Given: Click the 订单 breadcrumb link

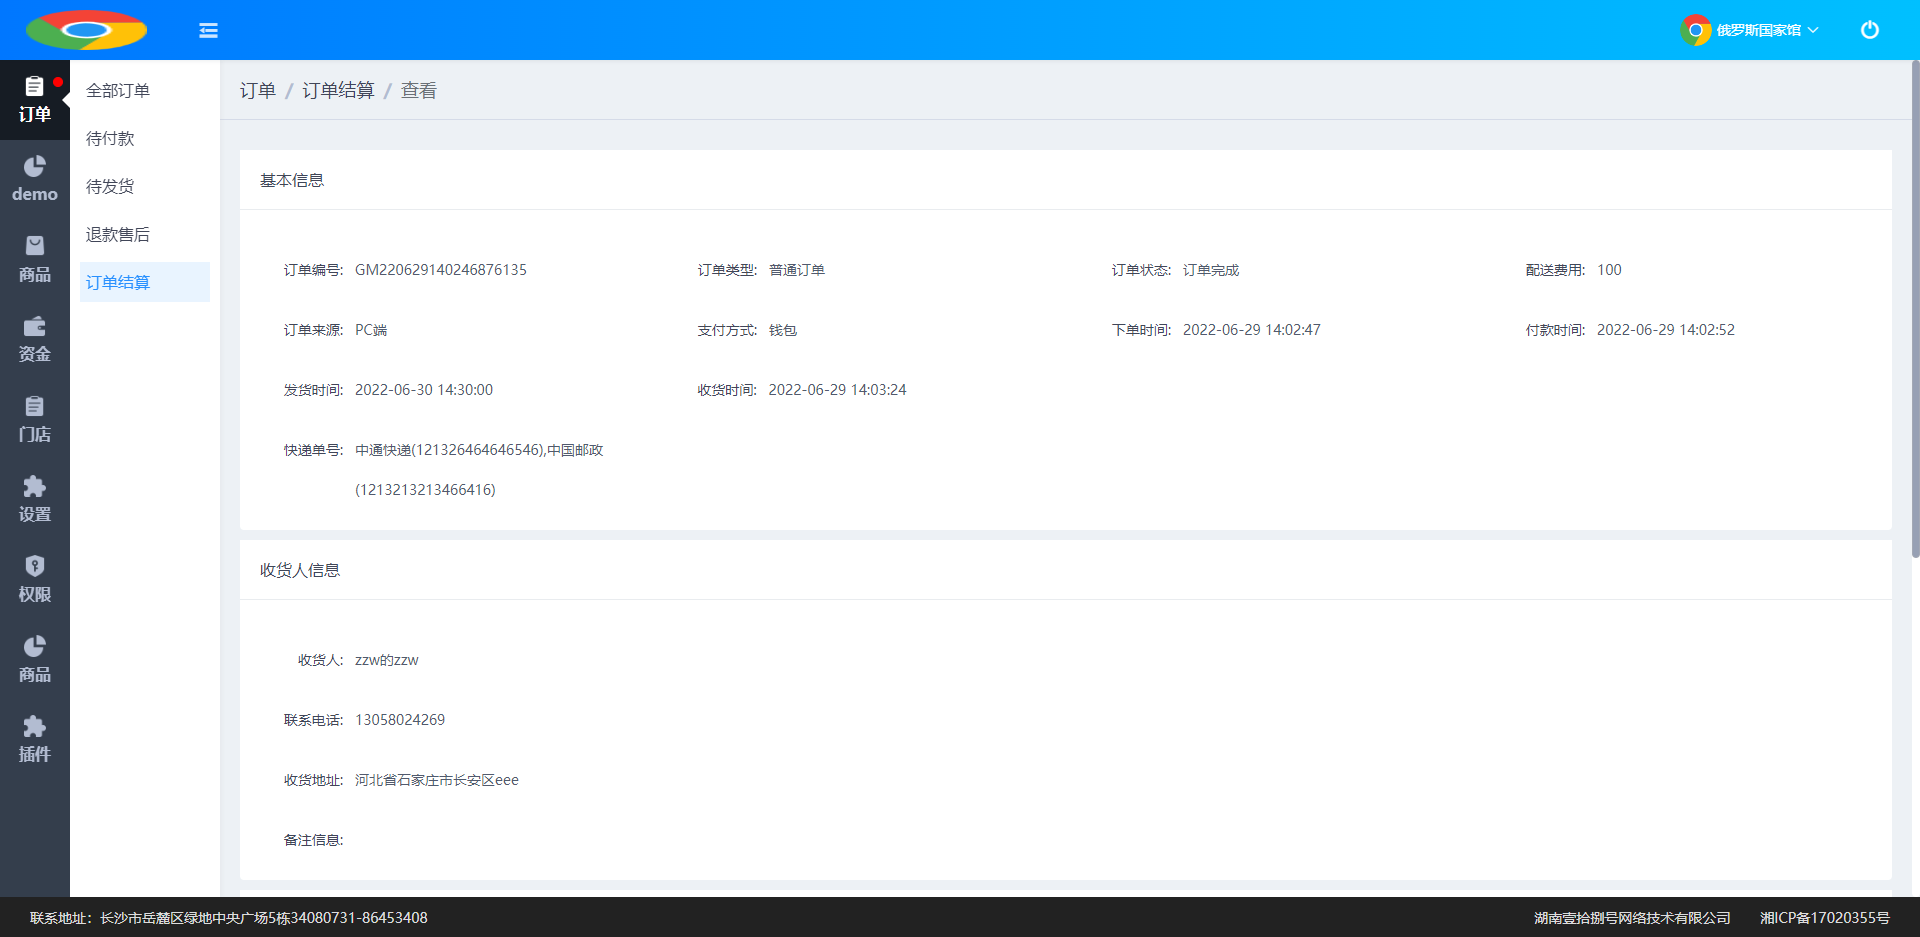Looking at the screenshot, I should coord(258,90).
